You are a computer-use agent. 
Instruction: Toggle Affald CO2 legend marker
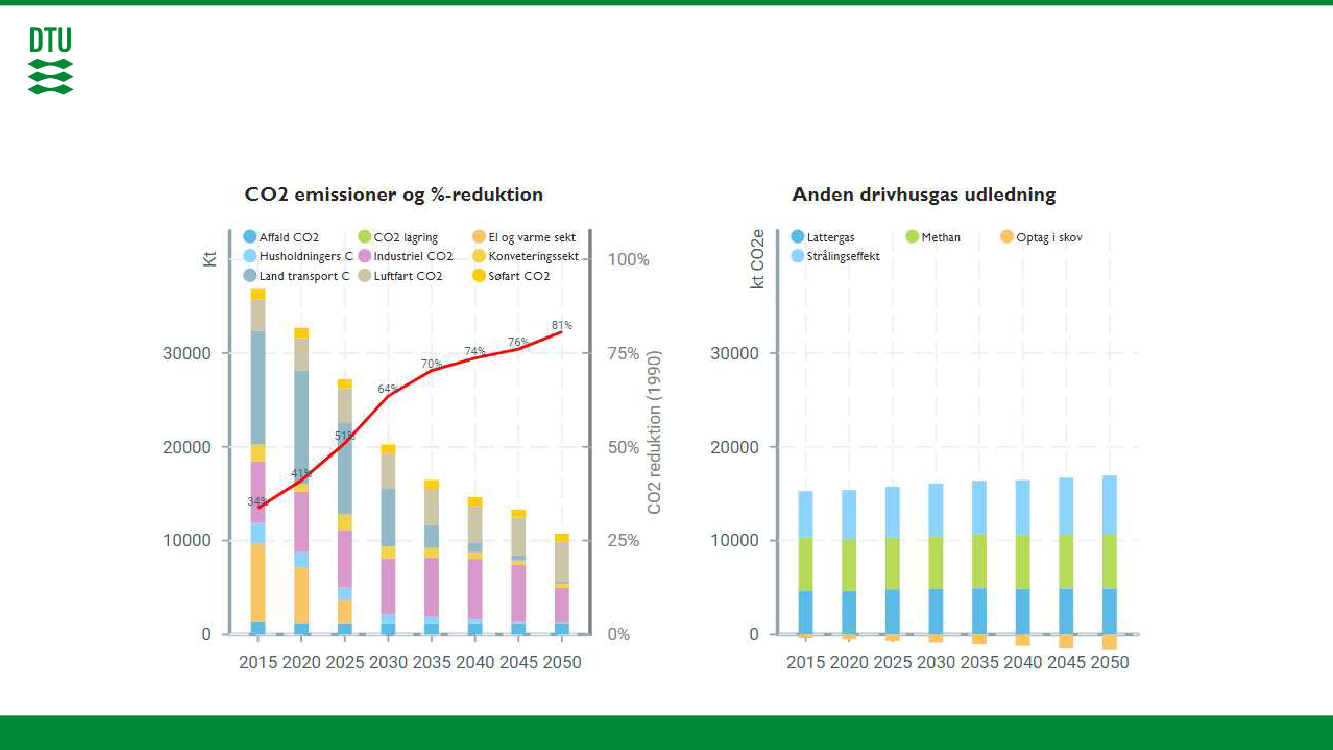point(250,237)
